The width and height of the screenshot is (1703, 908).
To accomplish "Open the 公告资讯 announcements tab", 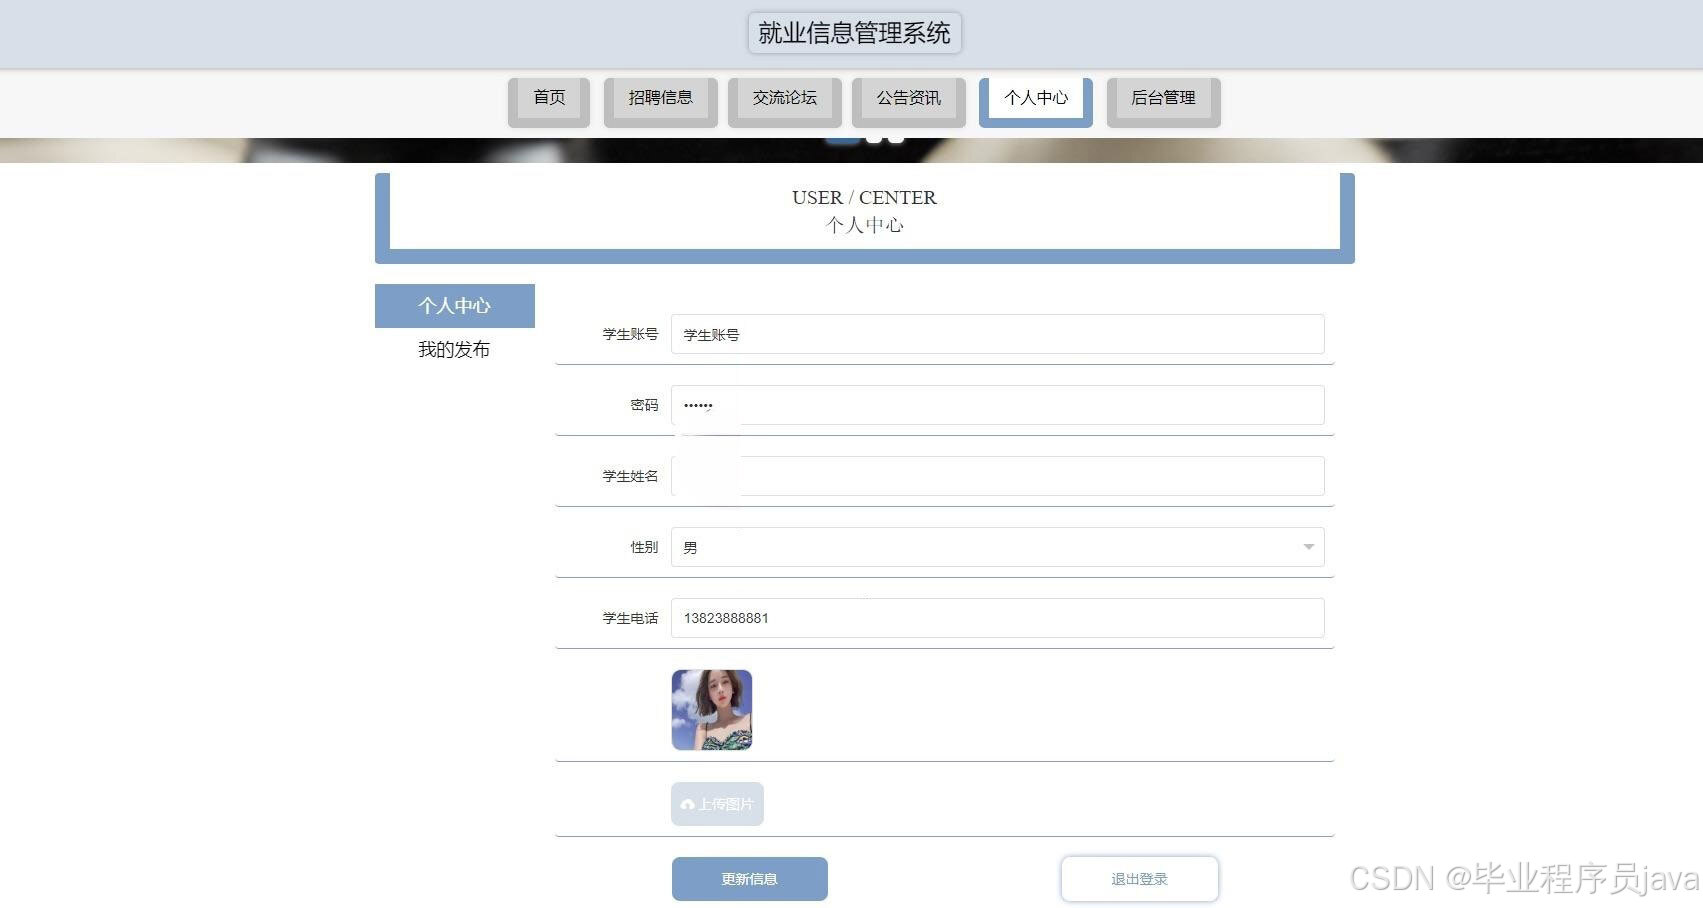I will pyautogui.click(x=908, y=98).
